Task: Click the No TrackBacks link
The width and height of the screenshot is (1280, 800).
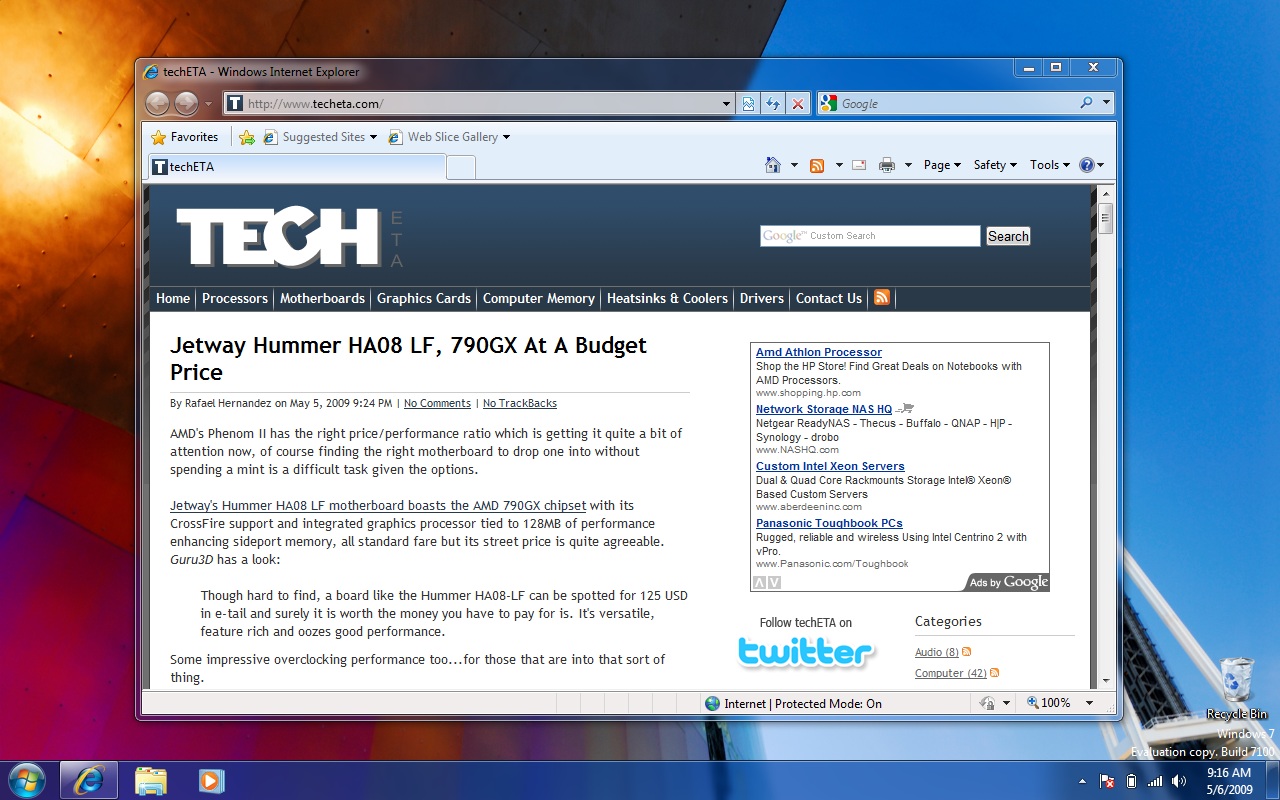Action: pos(520,404)
